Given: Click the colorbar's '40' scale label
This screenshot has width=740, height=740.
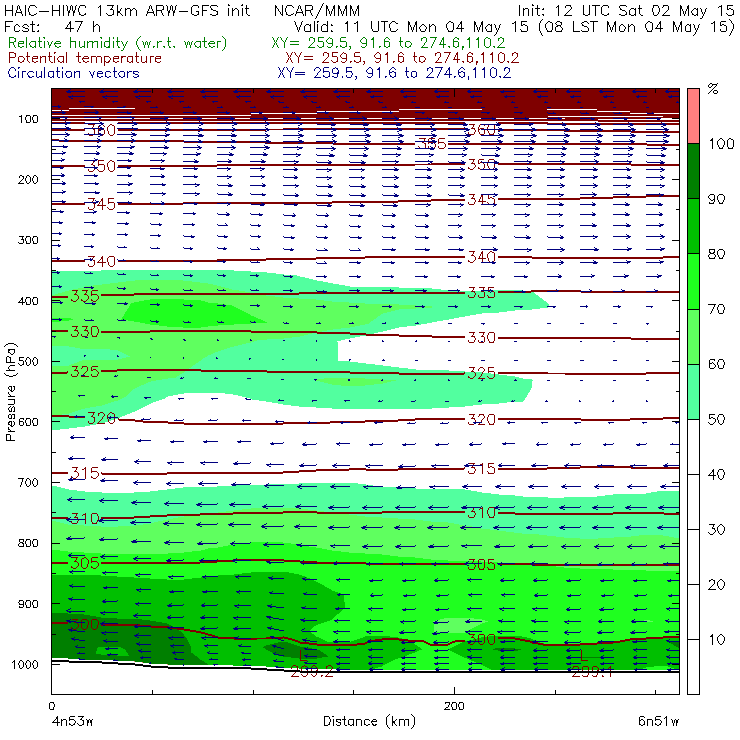Looking at the screenshot, I should click(716, 474).
